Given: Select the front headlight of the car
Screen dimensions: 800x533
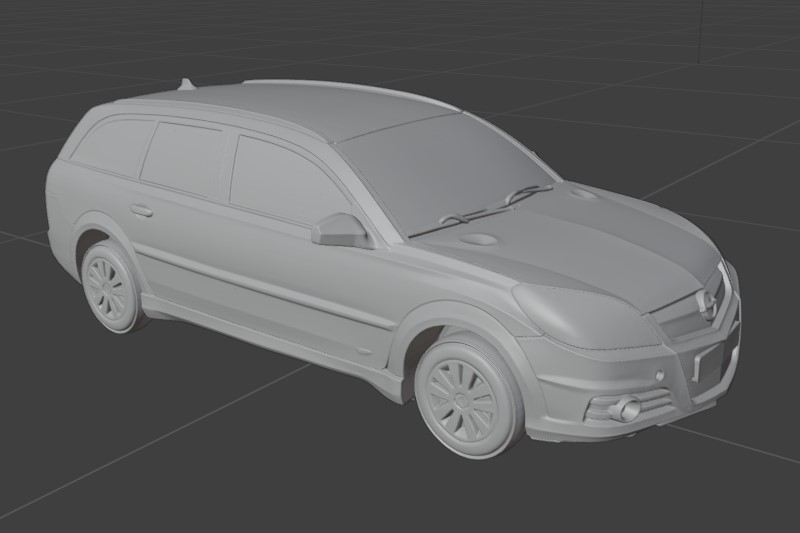Looking at the screenshot, I should [x=587, y=316].
